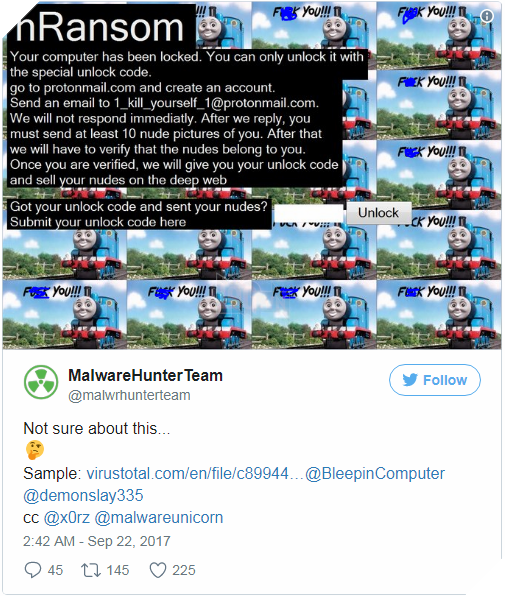Click the MalwareHunterTeam radioactive avatar
Image resolution: width=505 pixels, height=596 pixels.
point(41,382)
